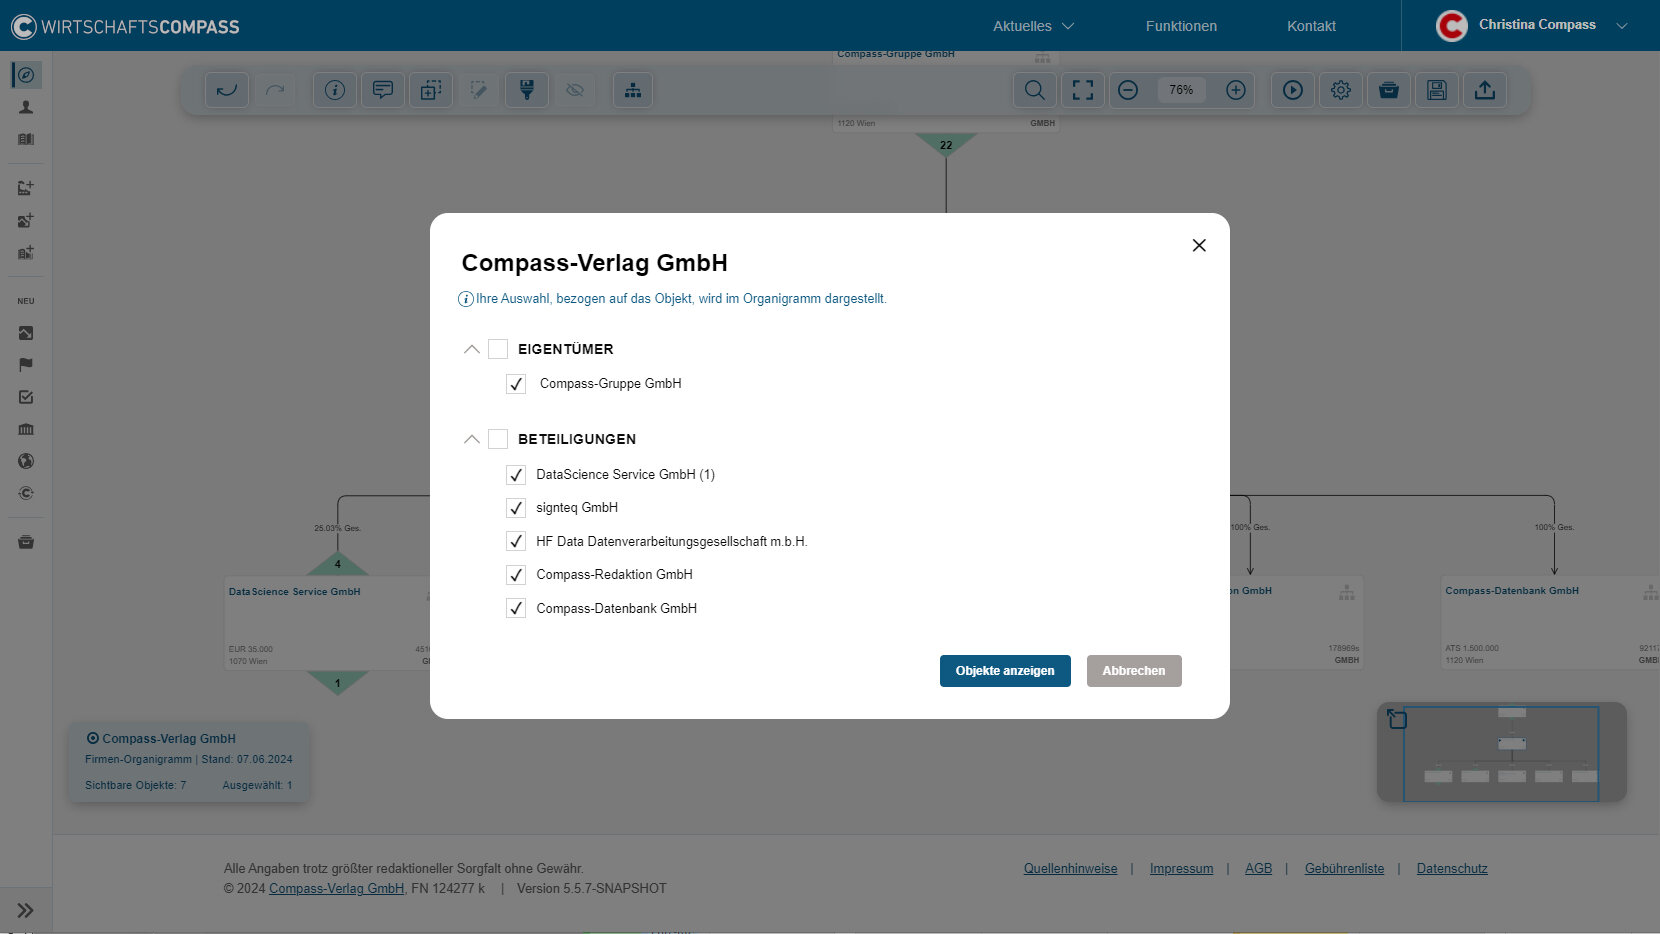Image resolution: width=1660 pixels, height=934 pixels.
Task: Click the minimap overview thumbnail
Action: pyautogui.click(x=1501, y=754)
